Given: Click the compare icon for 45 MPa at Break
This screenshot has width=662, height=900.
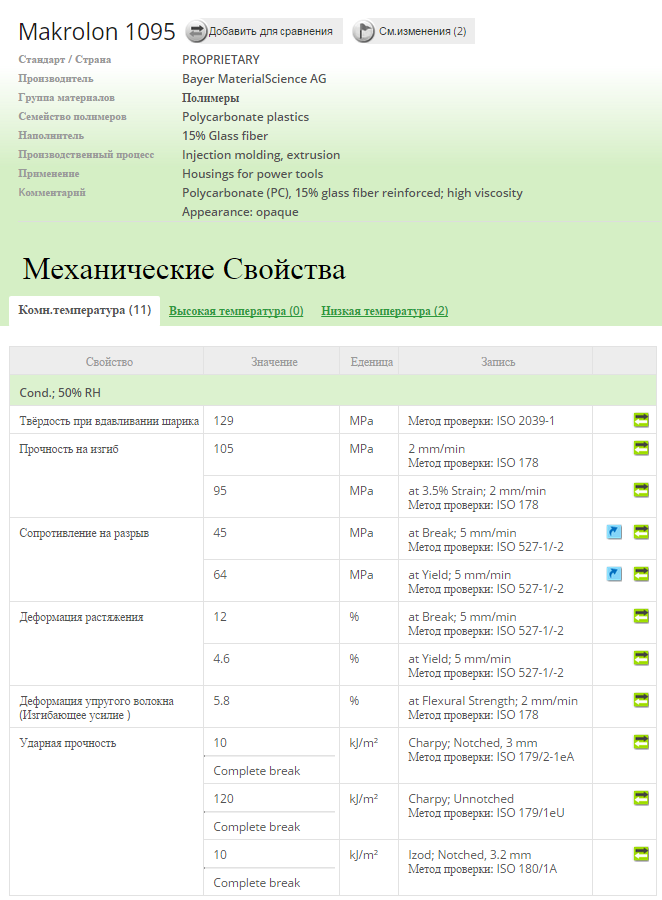Looking at the screenshot, I should click(641, 532).
